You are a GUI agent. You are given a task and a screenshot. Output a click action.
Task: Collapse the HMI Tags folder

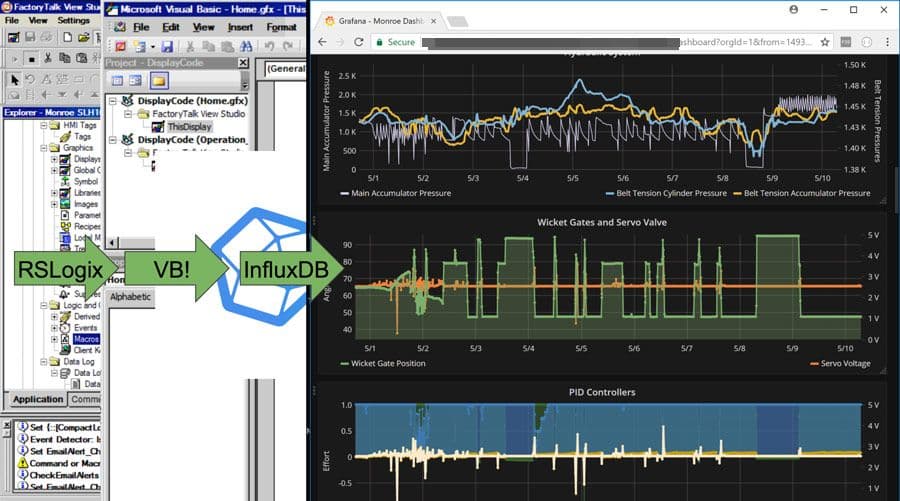coord(44,125)
